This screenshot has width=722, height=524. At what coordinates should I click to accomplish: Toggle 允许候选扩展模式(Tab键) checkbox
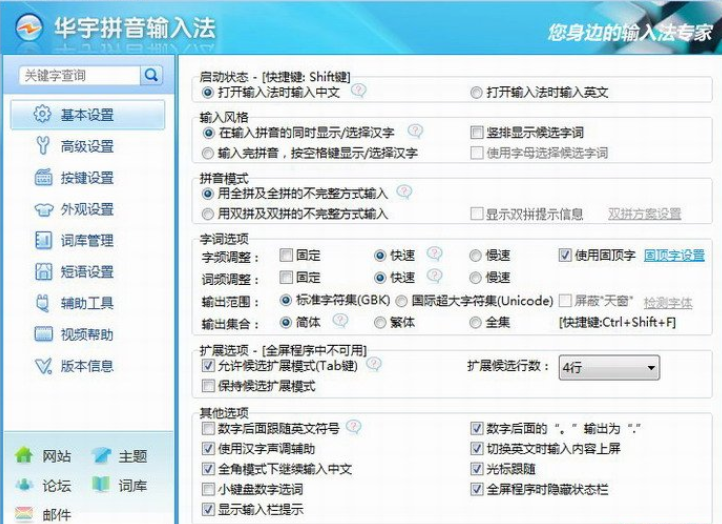[x=208, y=366]
